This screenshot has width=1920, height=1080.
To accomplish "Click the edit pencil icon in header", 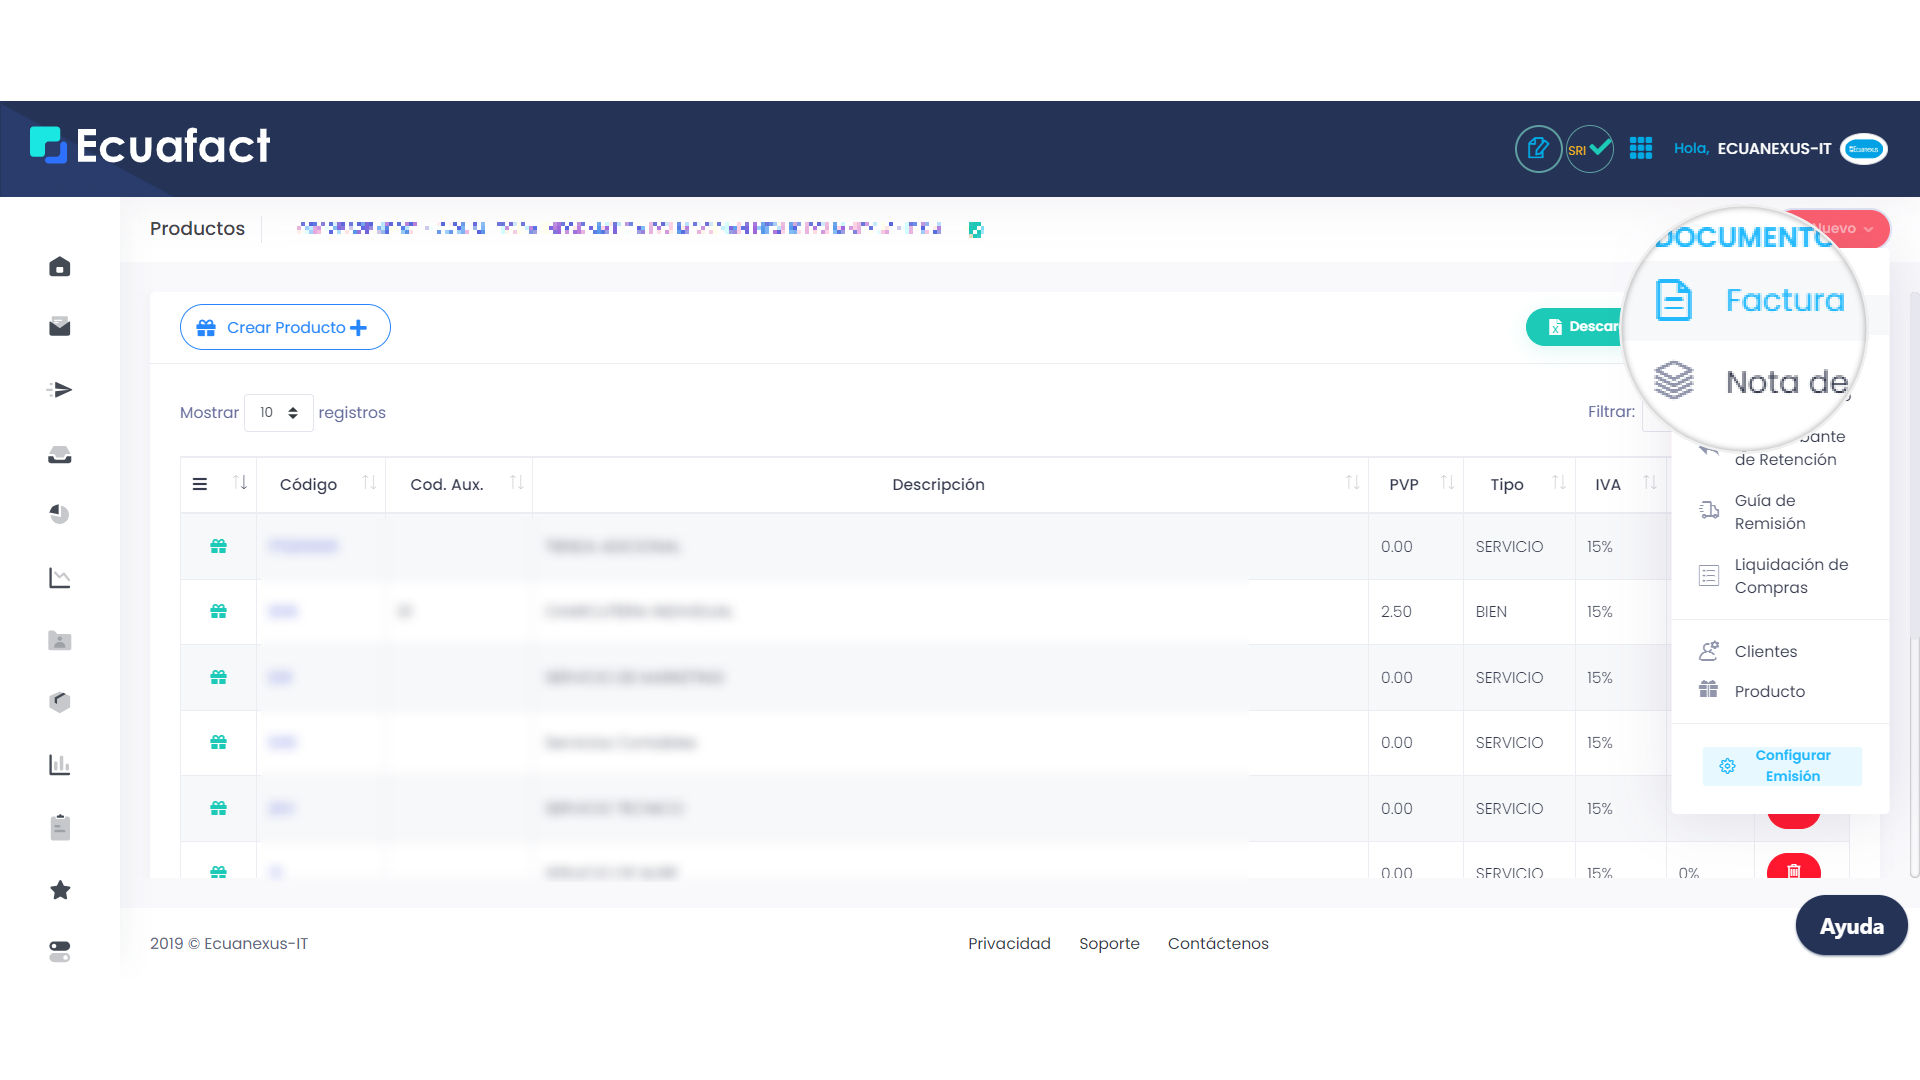I will pos(1538,149).
